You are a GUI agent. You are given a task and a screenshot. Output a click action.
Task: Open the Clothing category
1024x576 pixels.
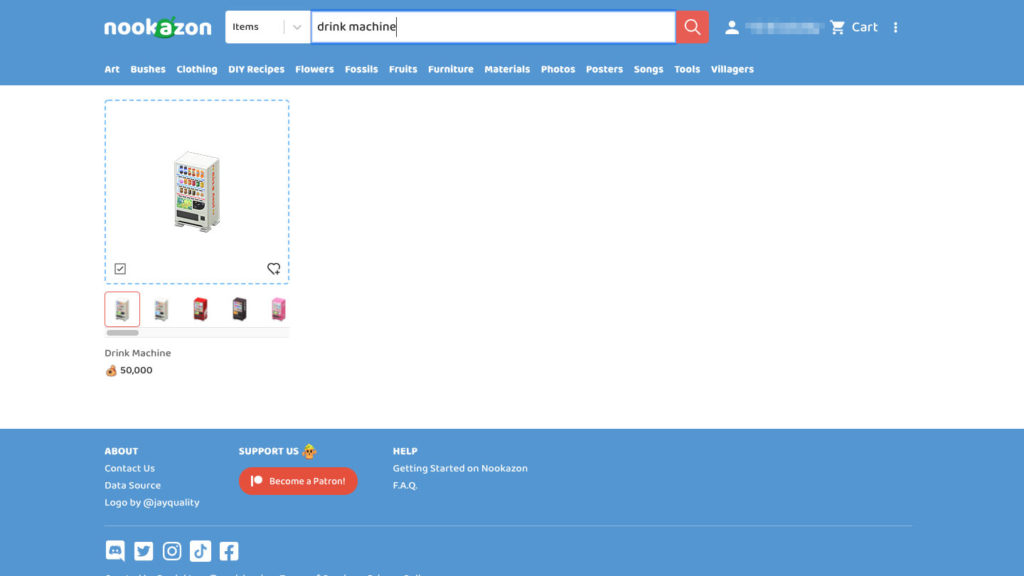[x=197, y=69]
